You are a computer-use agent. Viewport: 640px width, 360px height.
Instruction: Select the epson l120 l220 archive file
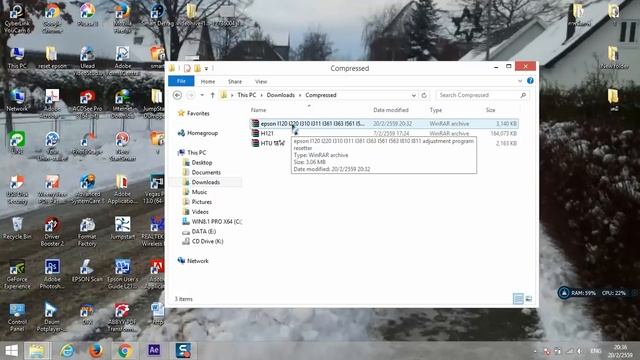pyautogui.click(x=384, y=123)
